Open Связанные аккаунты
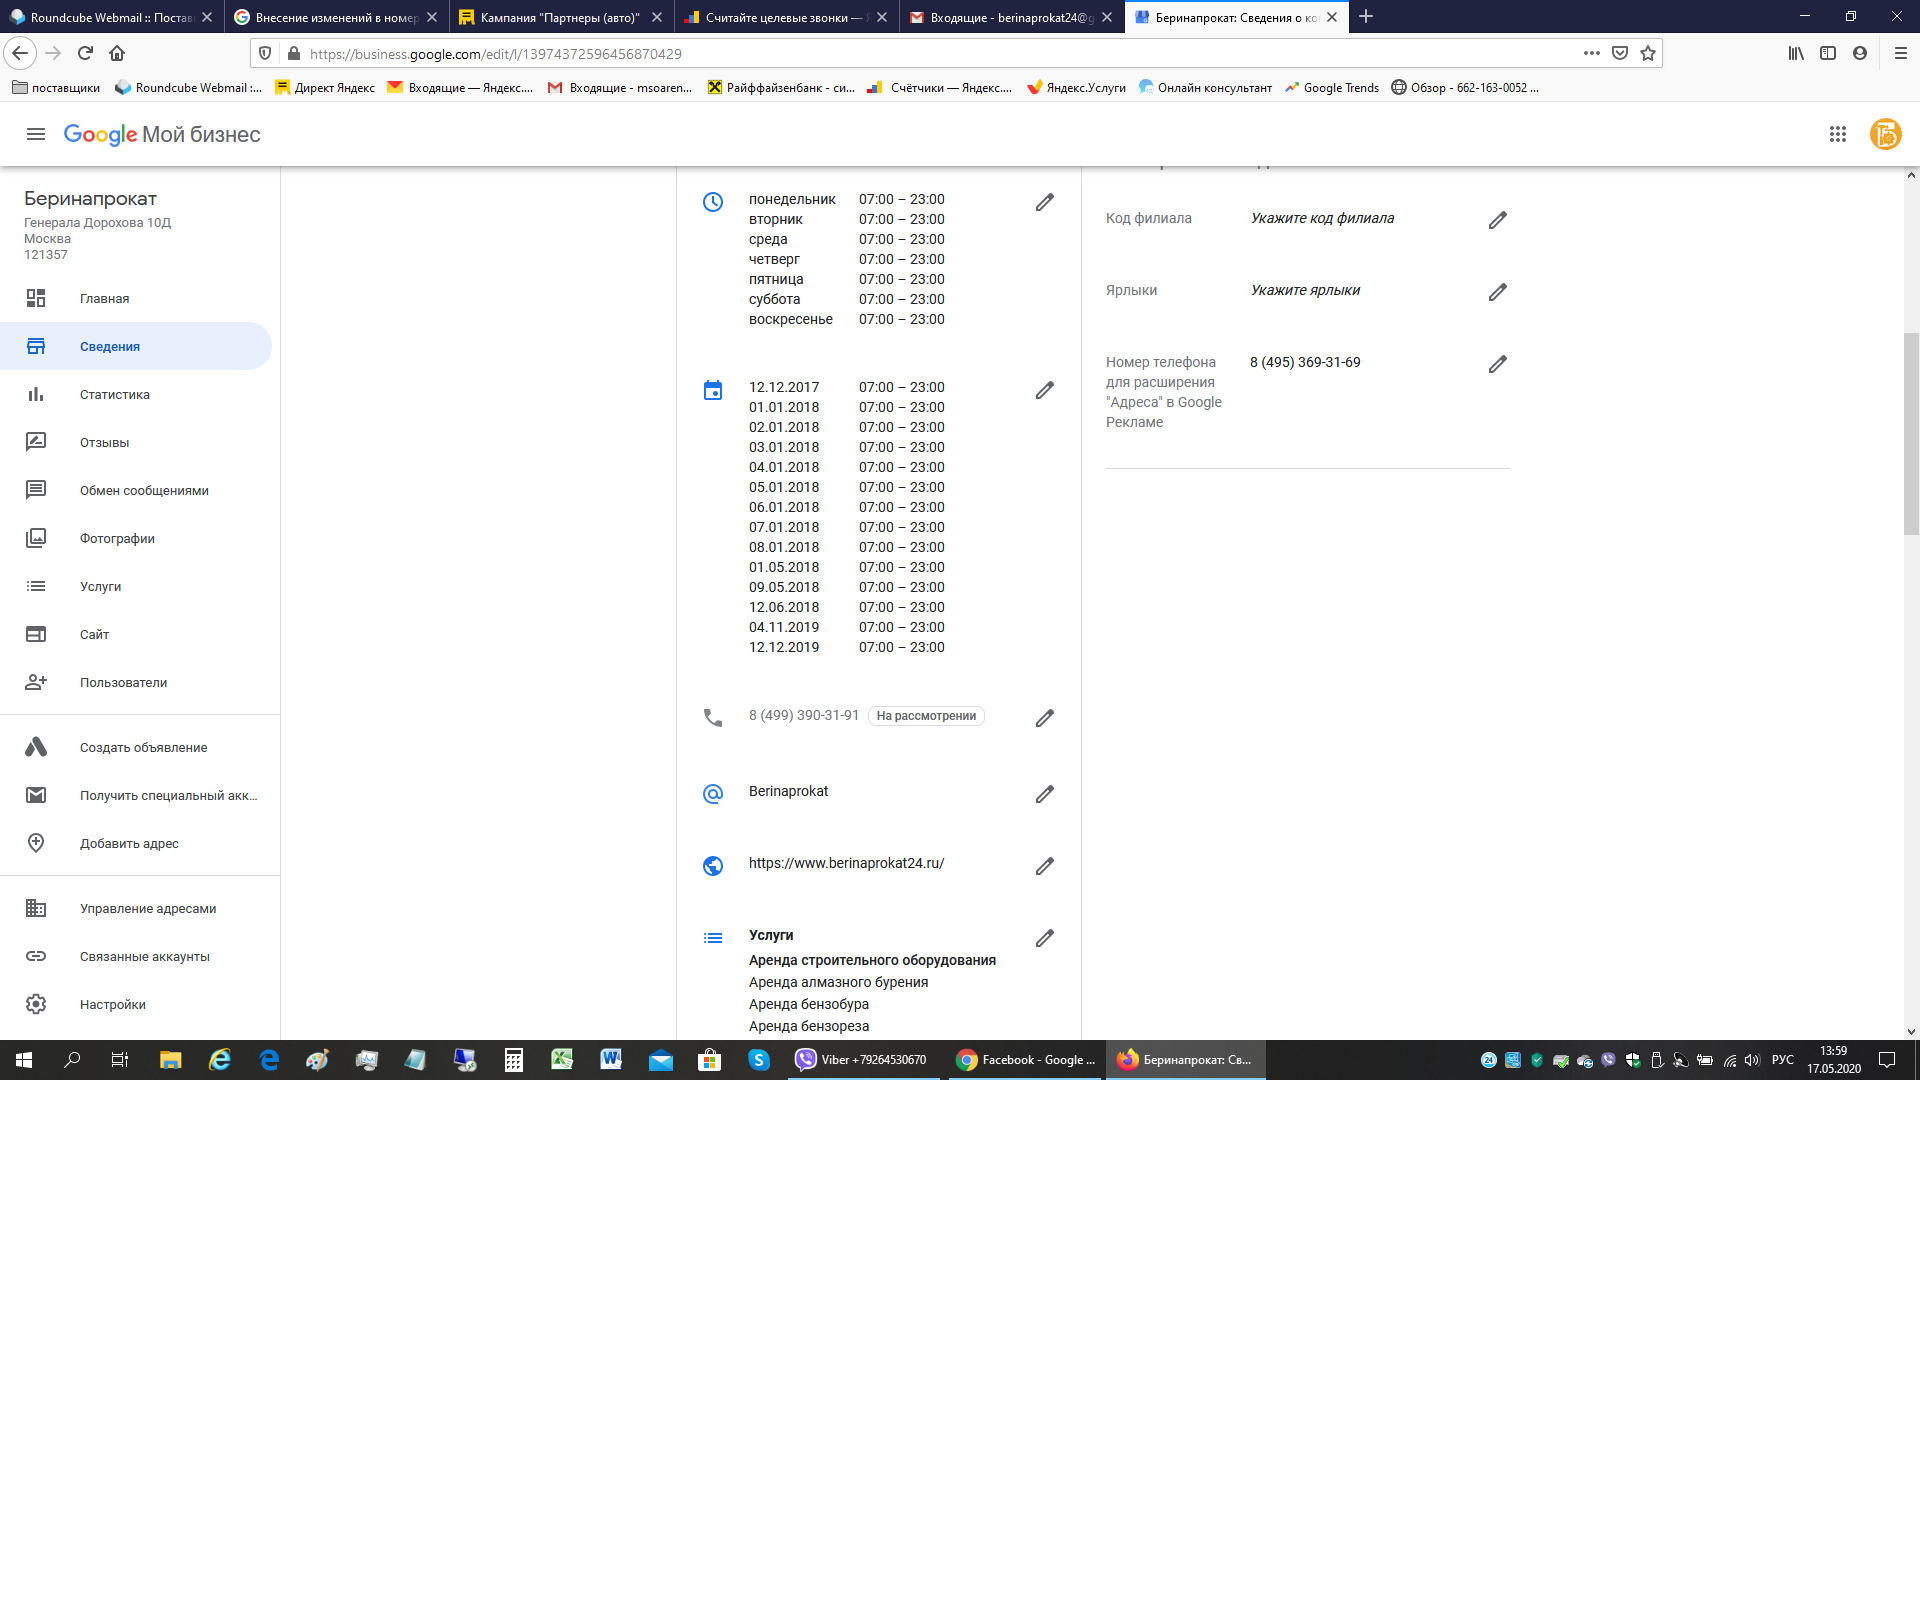The width and height of the screenshot is (1920, 1600). [x=136, y=956]
